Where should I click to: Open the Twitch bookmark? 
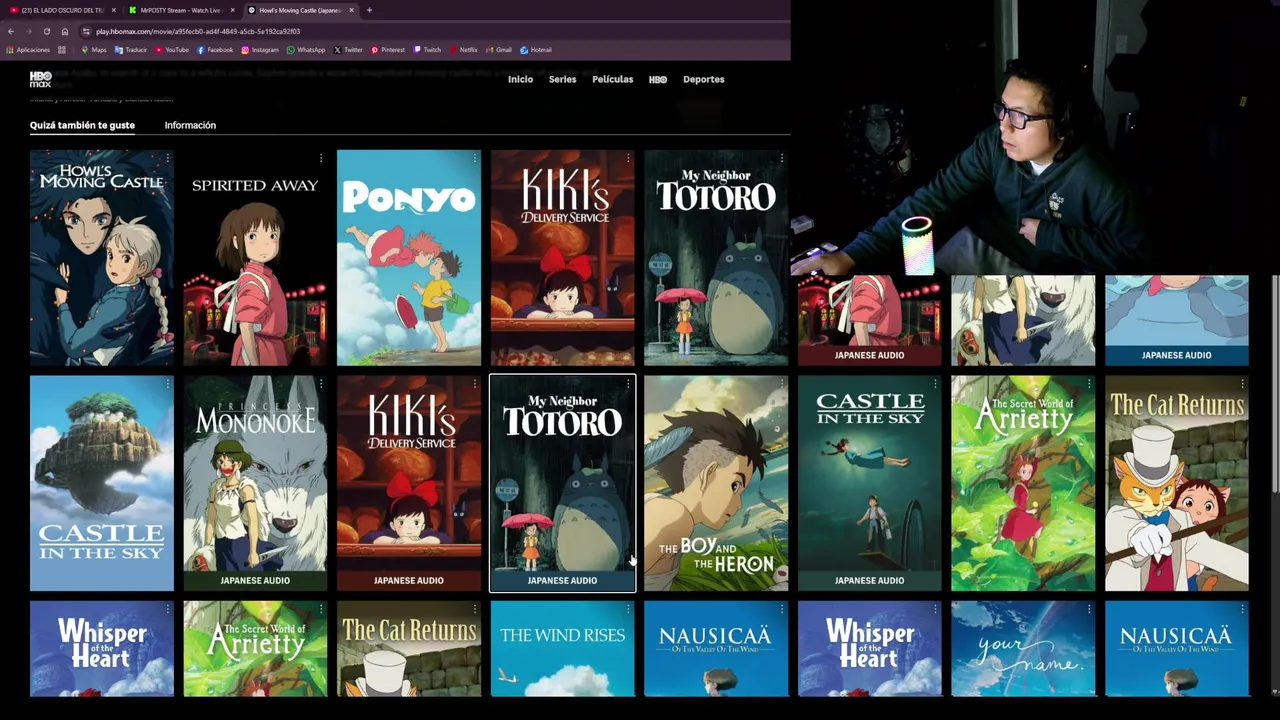[427, 50]
